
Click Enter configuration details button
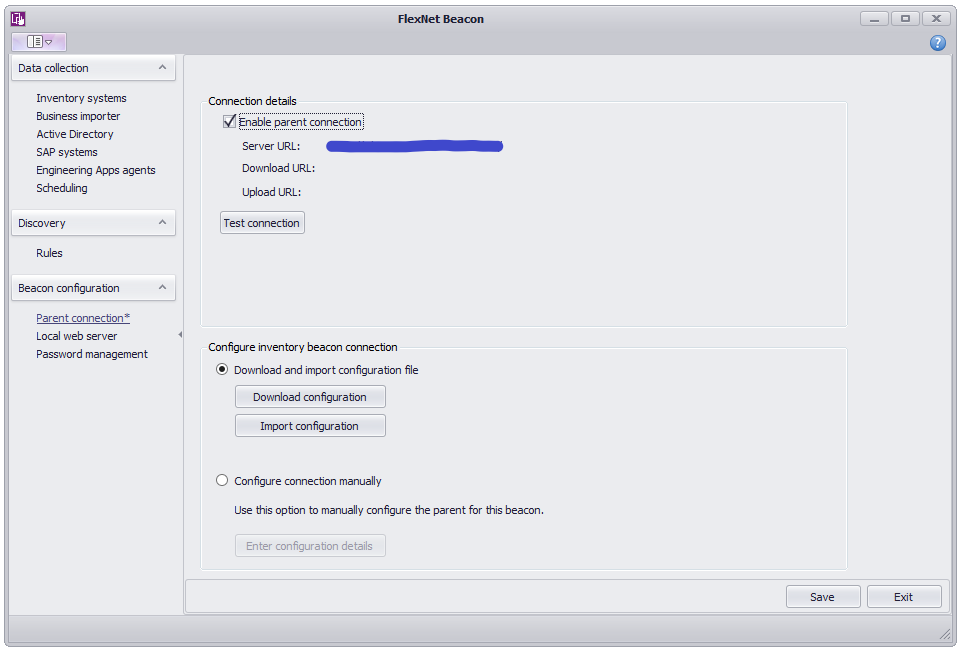[x=310, y=546]
